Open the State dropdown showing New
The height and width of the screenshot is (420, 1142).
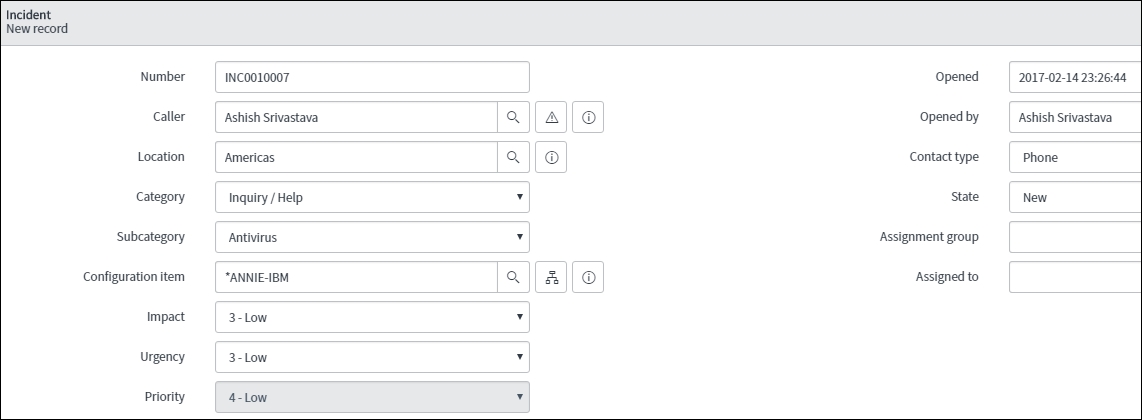[x=1075, y=197]
